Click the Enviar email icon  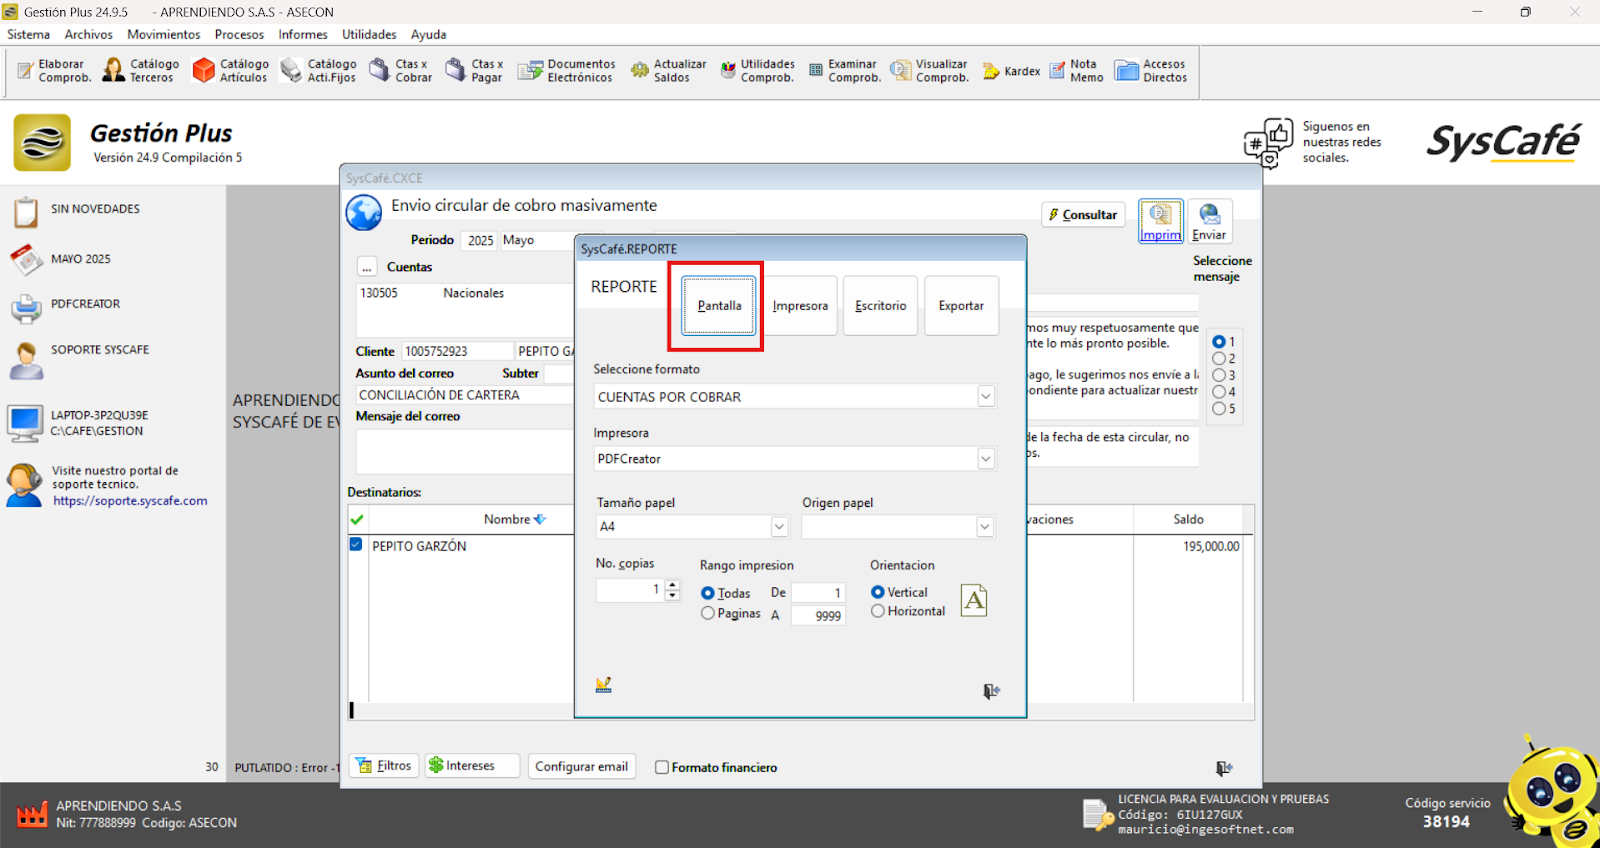point(1209,221)
